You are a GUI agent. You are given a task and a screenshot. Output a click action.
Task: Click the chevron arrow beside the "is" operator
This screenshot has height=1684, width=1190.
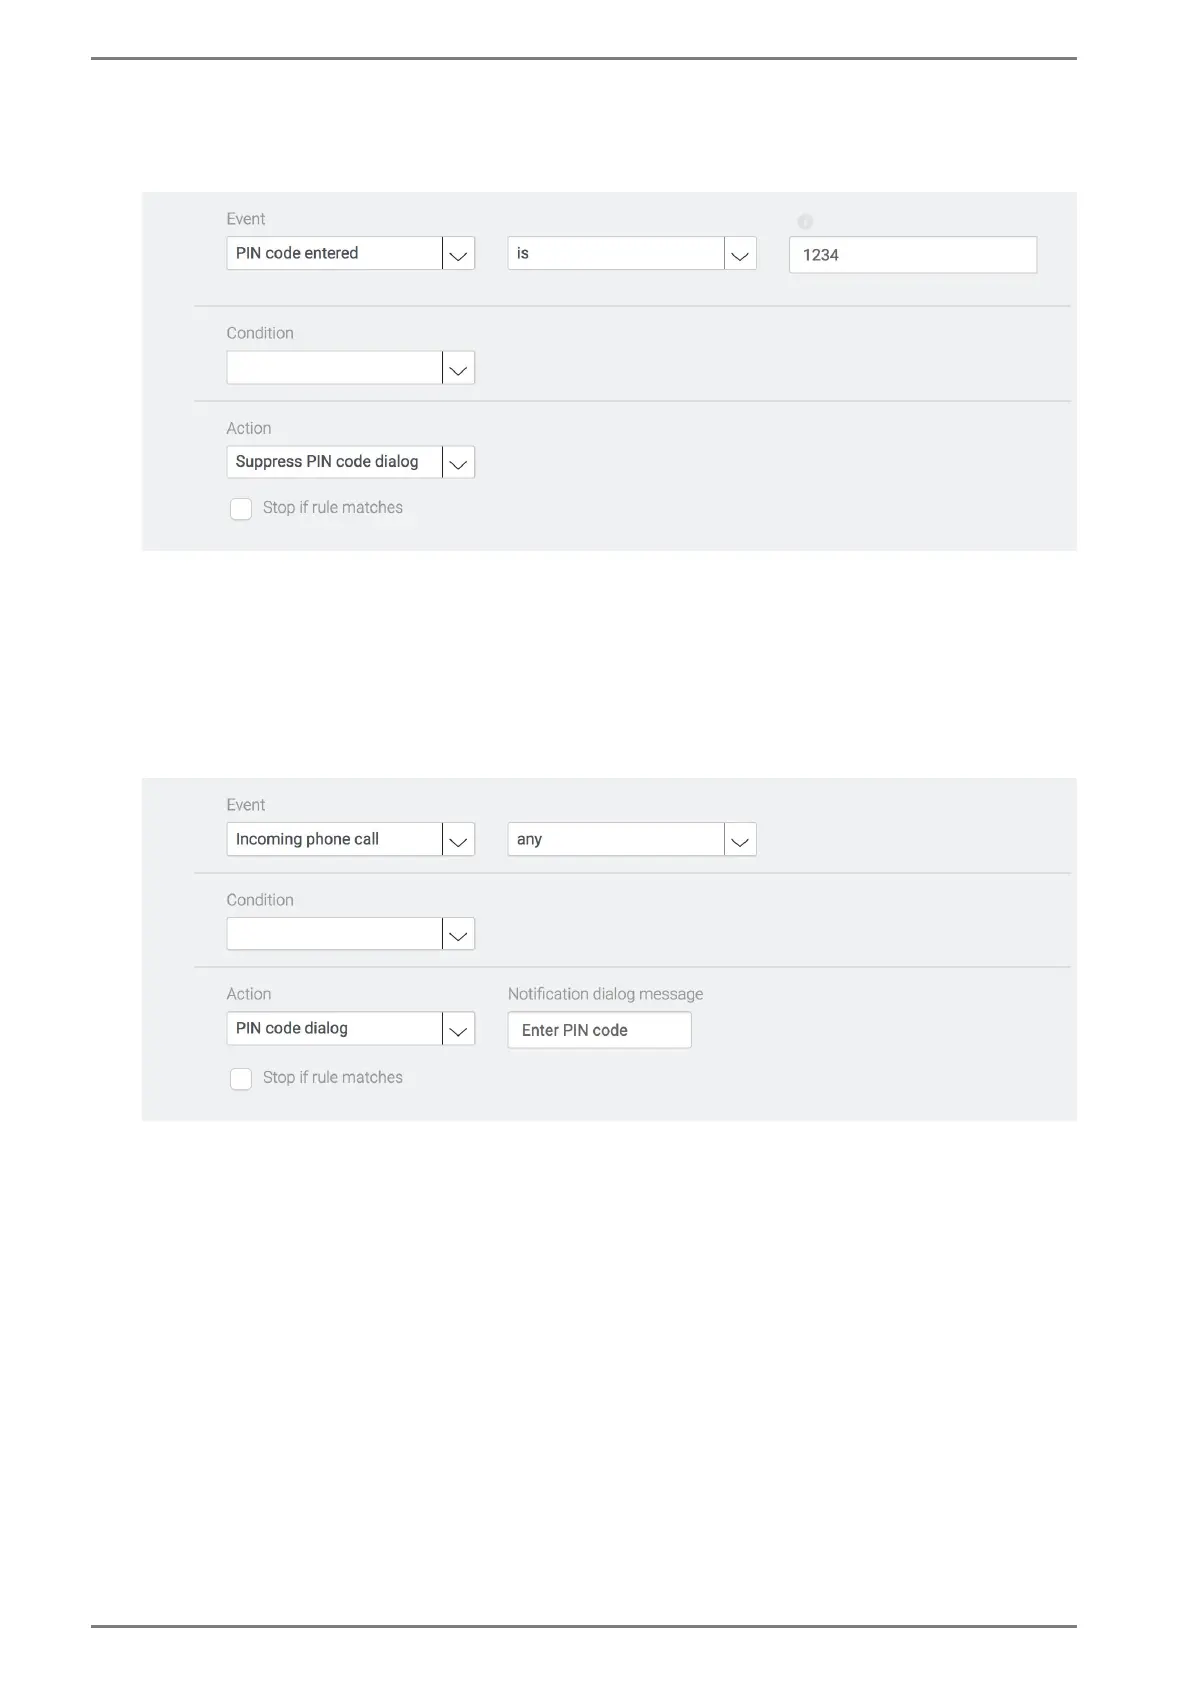point(740,254)
